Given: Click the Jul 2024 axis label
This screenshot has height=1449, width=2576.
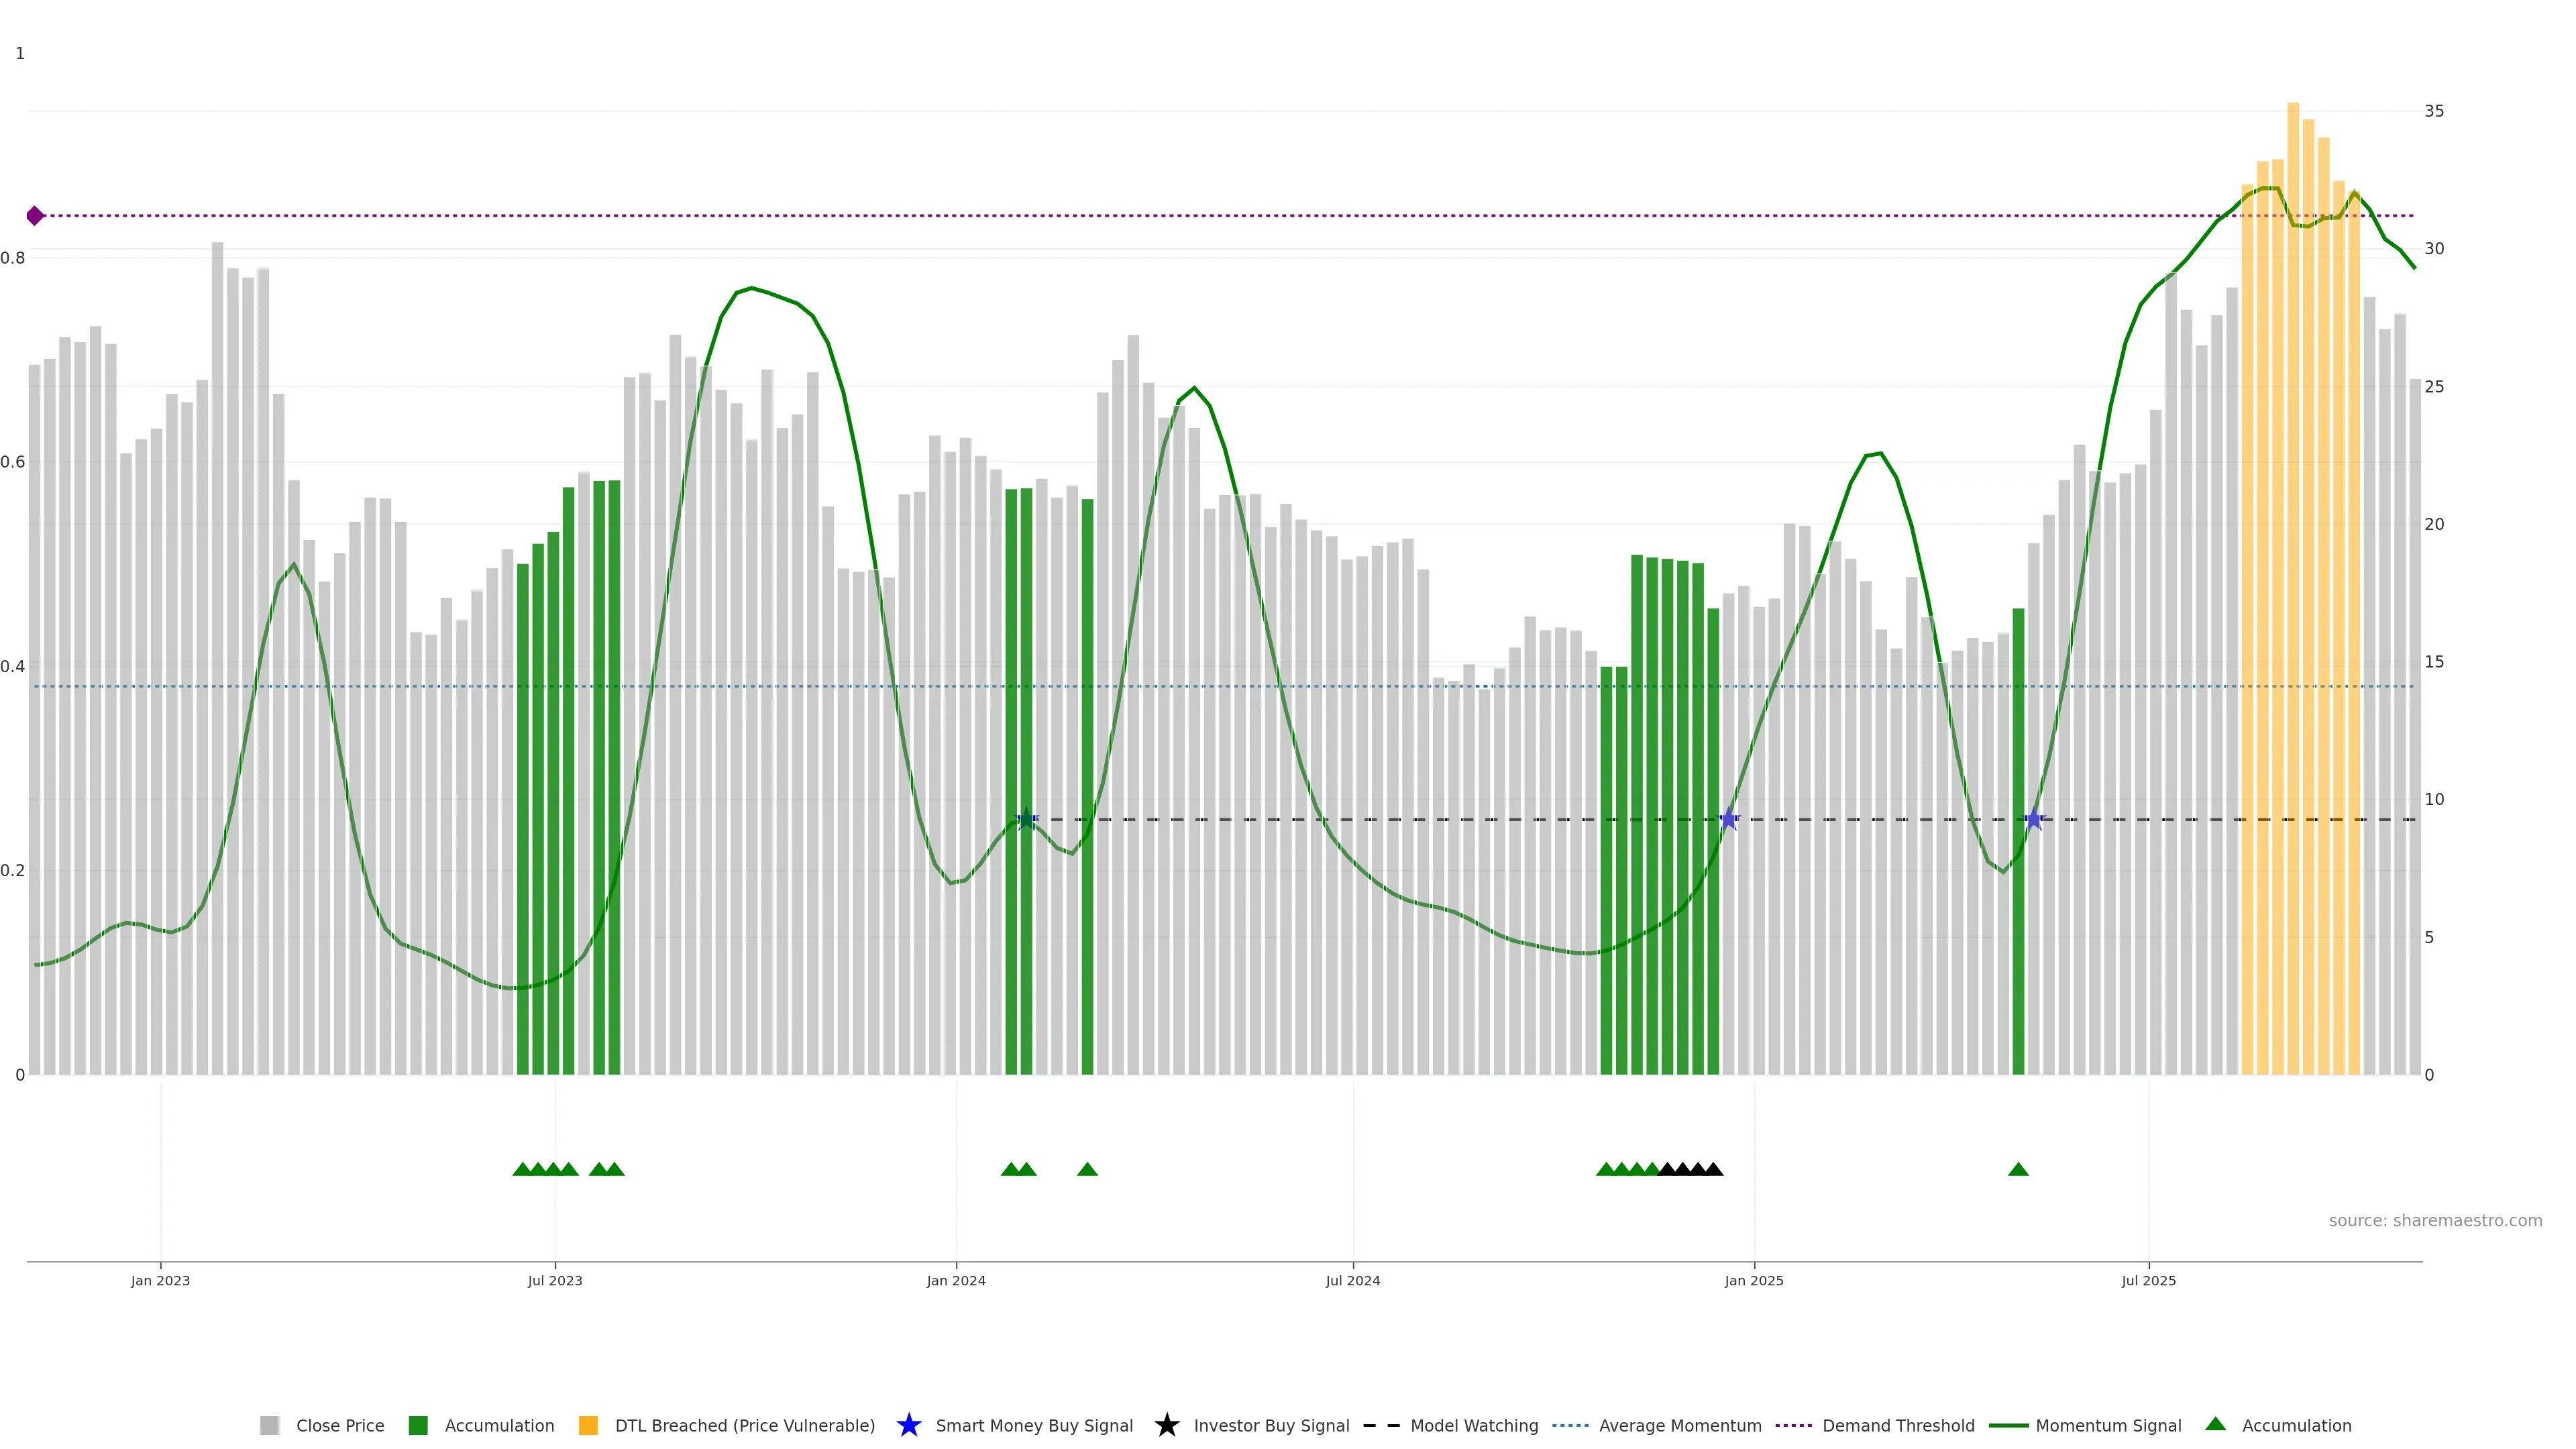Looking at the screenshot, I should pyautogui.click(x=1353, y=1281).
